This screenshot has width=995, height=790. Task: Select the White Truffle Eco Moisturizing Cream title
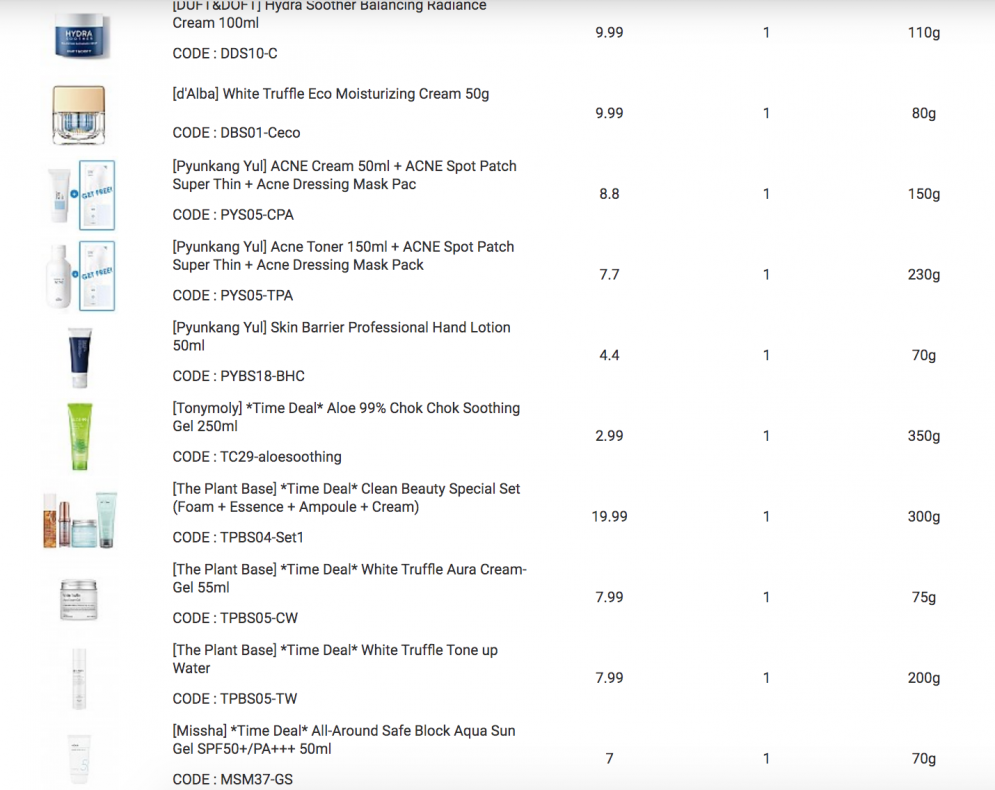[x=331, y=94]
